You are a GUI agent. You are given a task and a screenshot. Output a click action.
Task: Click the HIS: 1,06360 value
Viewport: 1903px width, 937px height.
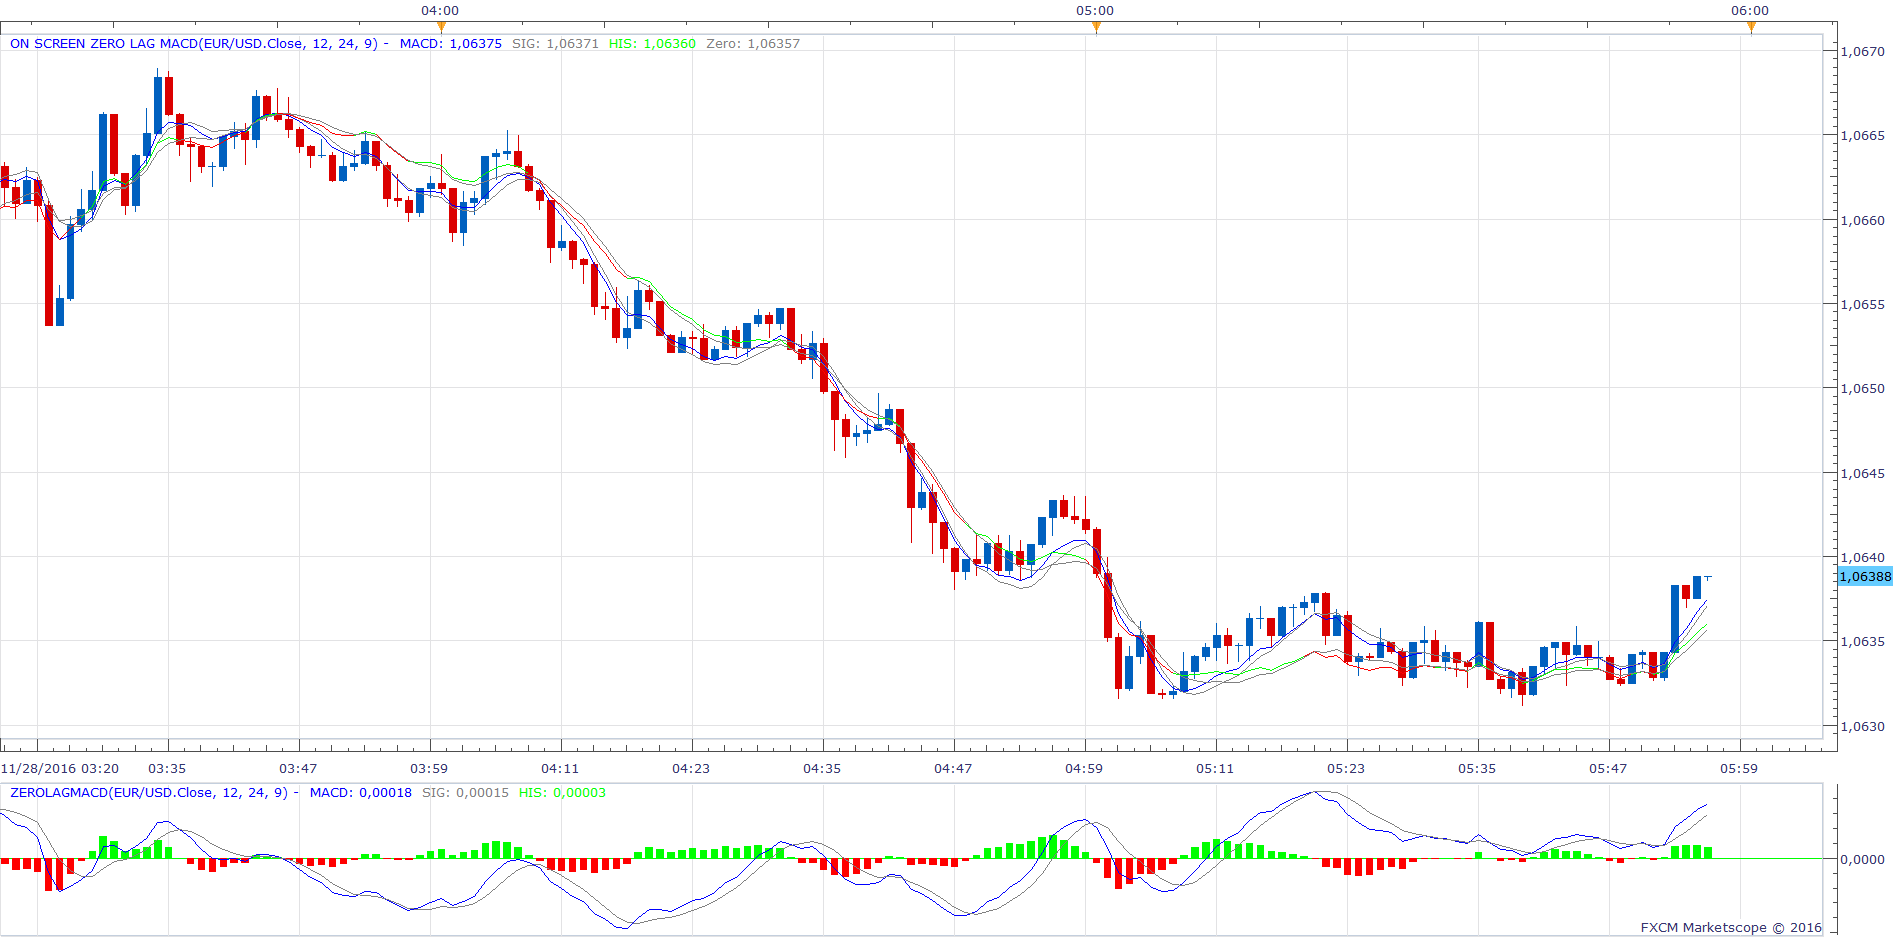coord(652,44)
